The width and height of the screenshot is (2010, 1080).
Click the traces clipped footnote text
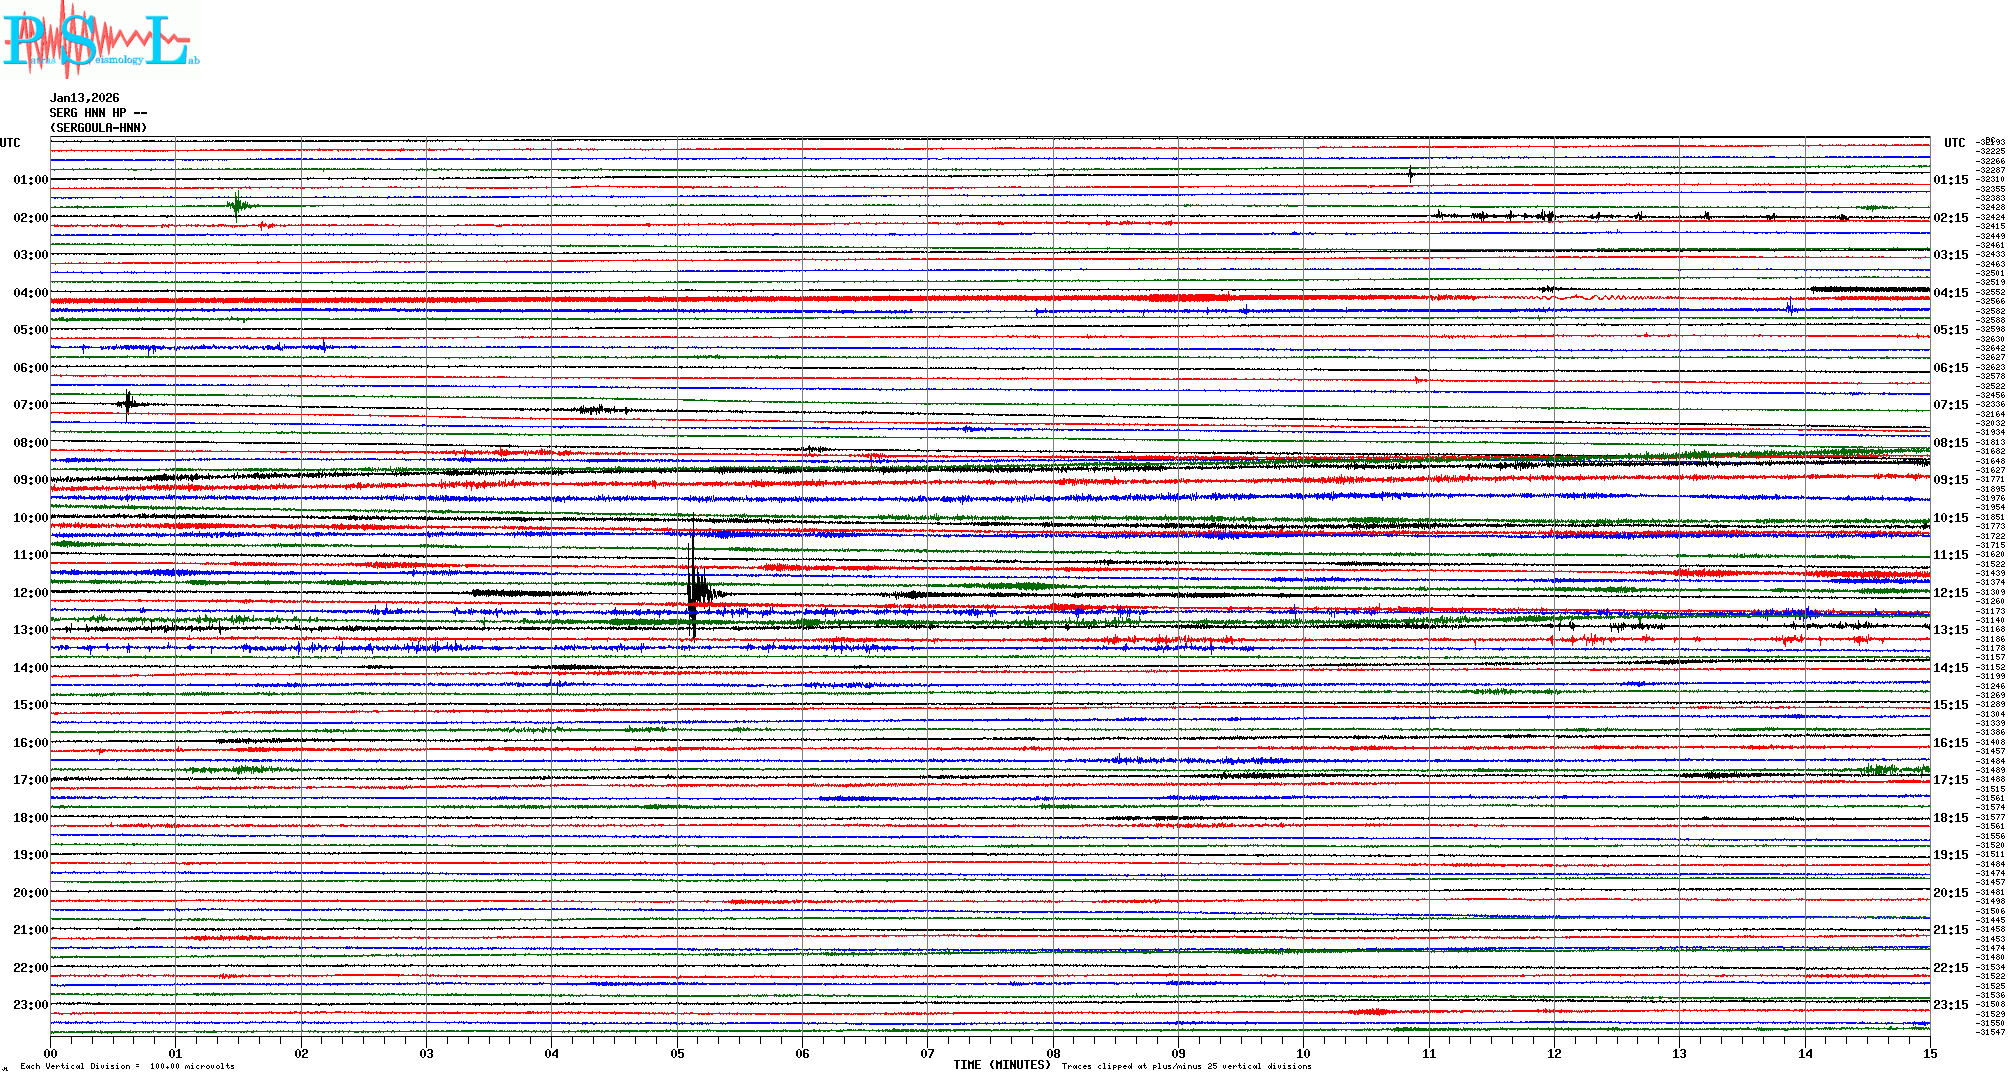click(1186, 1066)
